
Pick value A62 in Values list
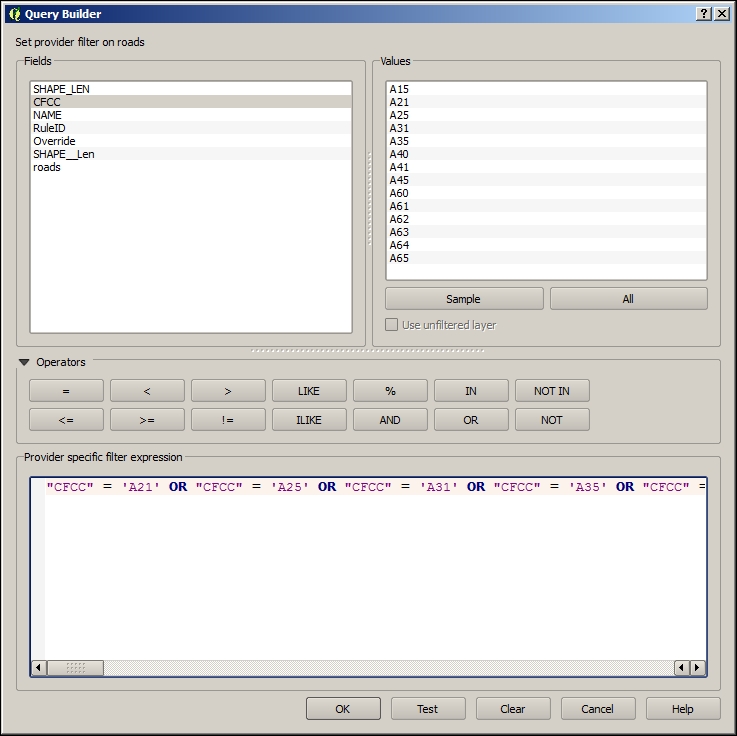[x=547, y=219]
